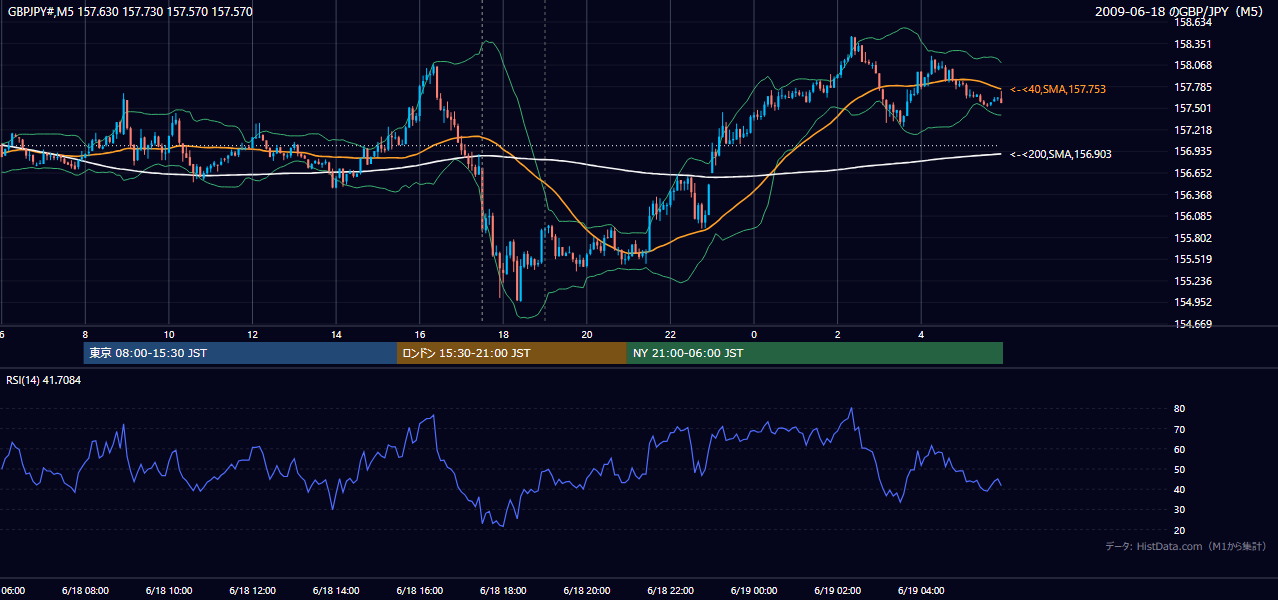The height and width of the screenshot is (600, 1278).
Task: Click the chart hour tick 10
Action: [169, 334]
